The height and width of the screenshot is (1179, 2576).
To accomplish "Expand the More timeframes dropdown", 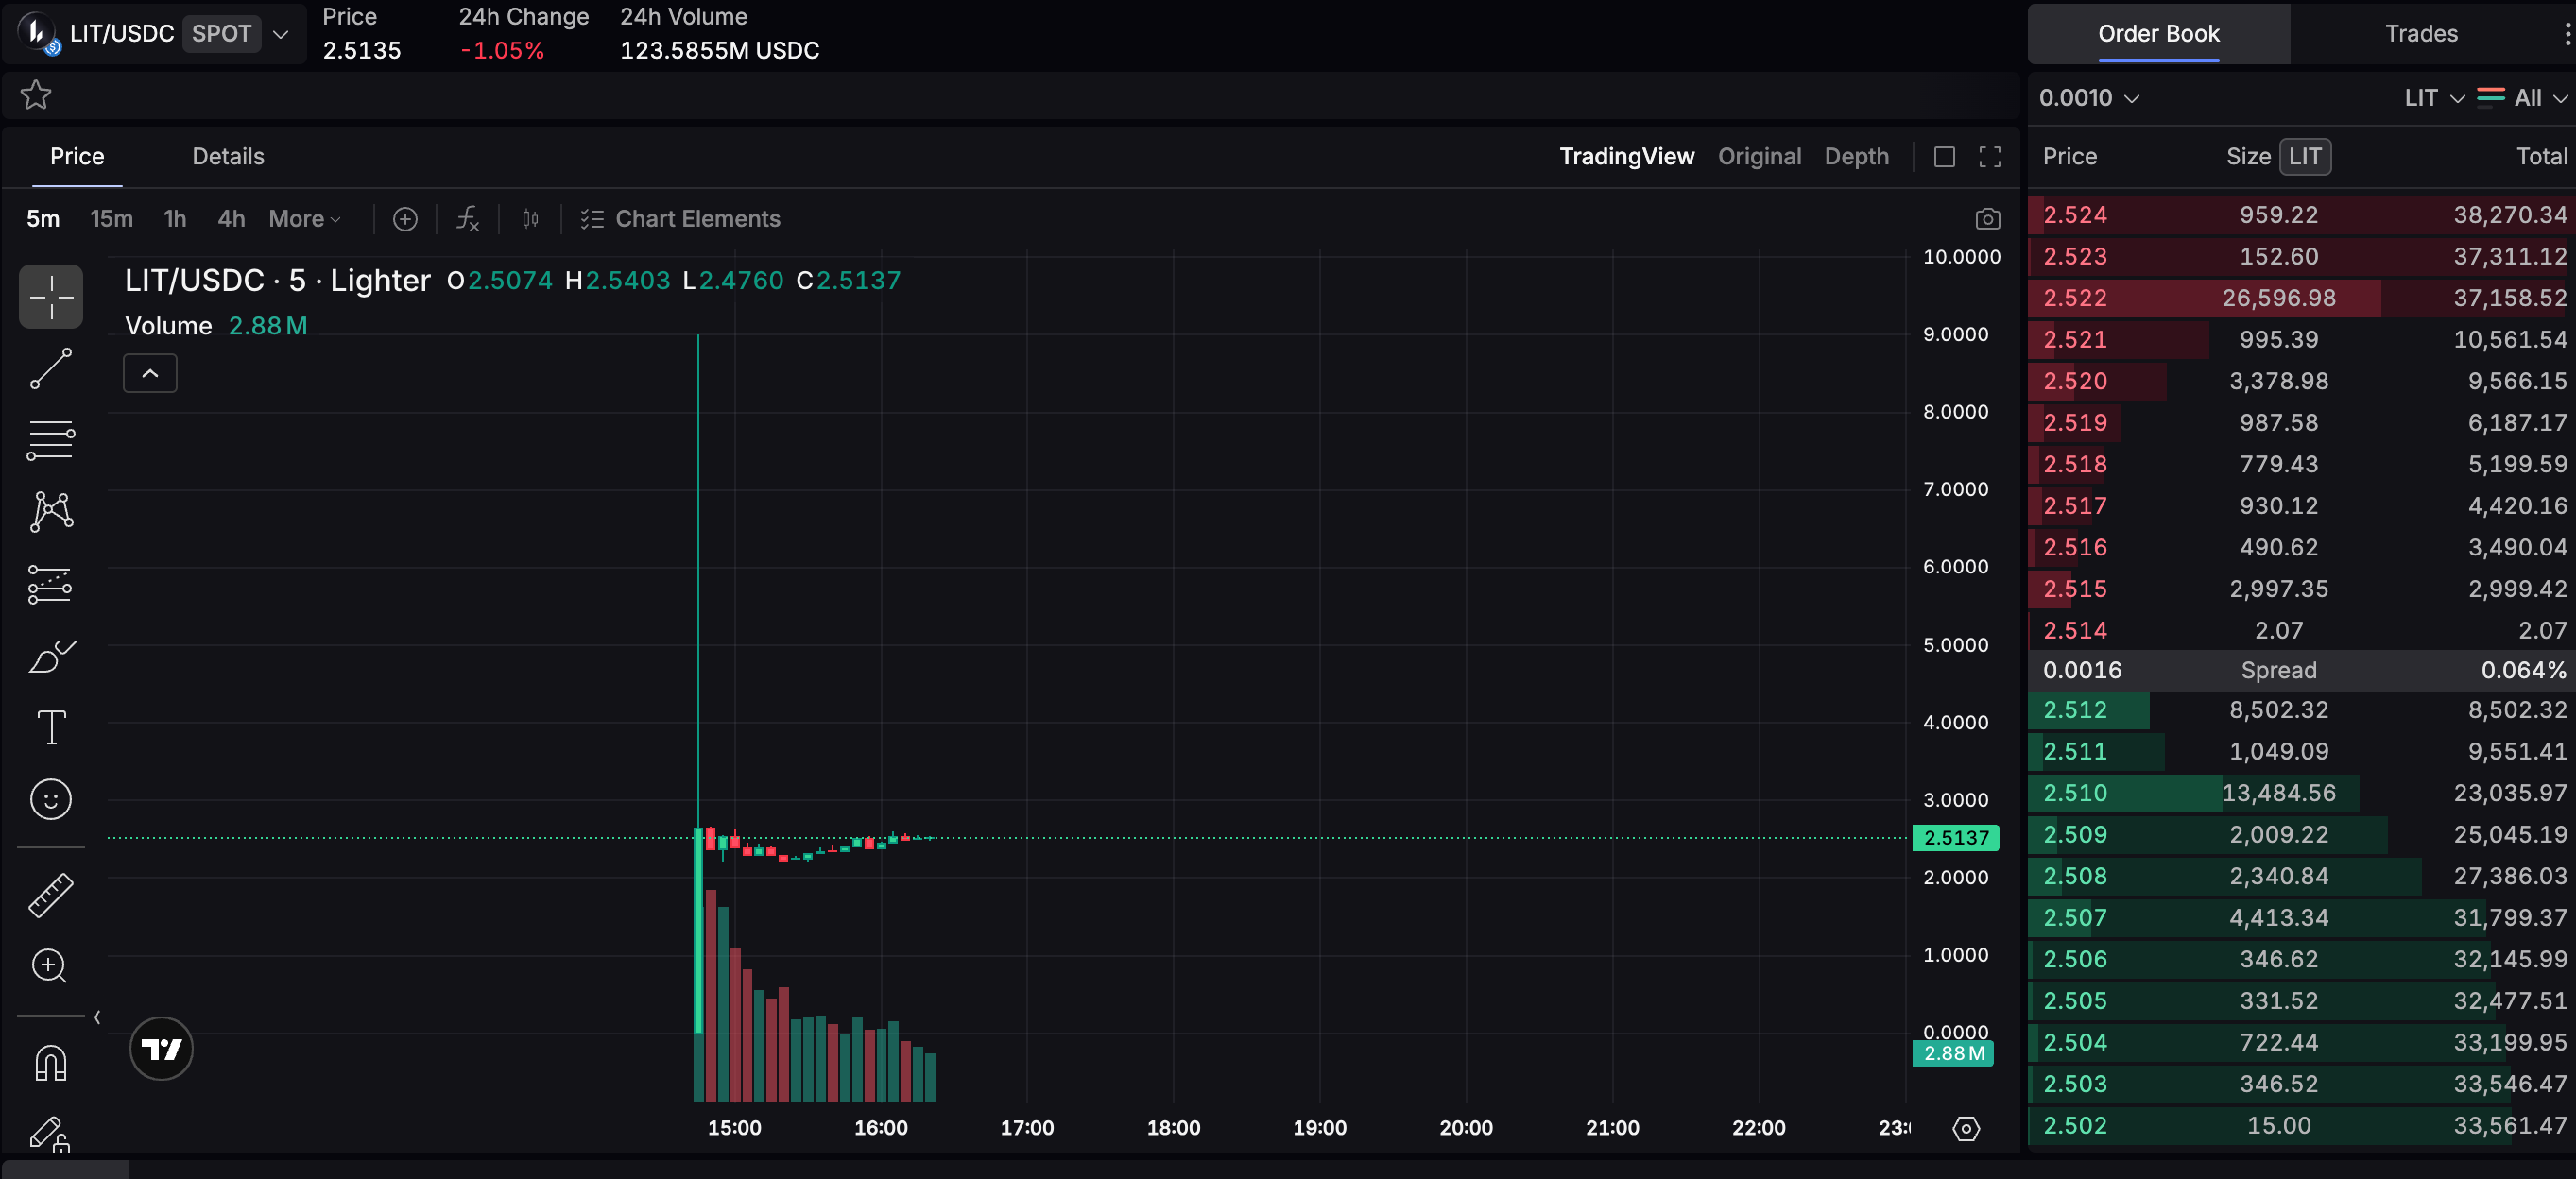I will coord(304,219).
